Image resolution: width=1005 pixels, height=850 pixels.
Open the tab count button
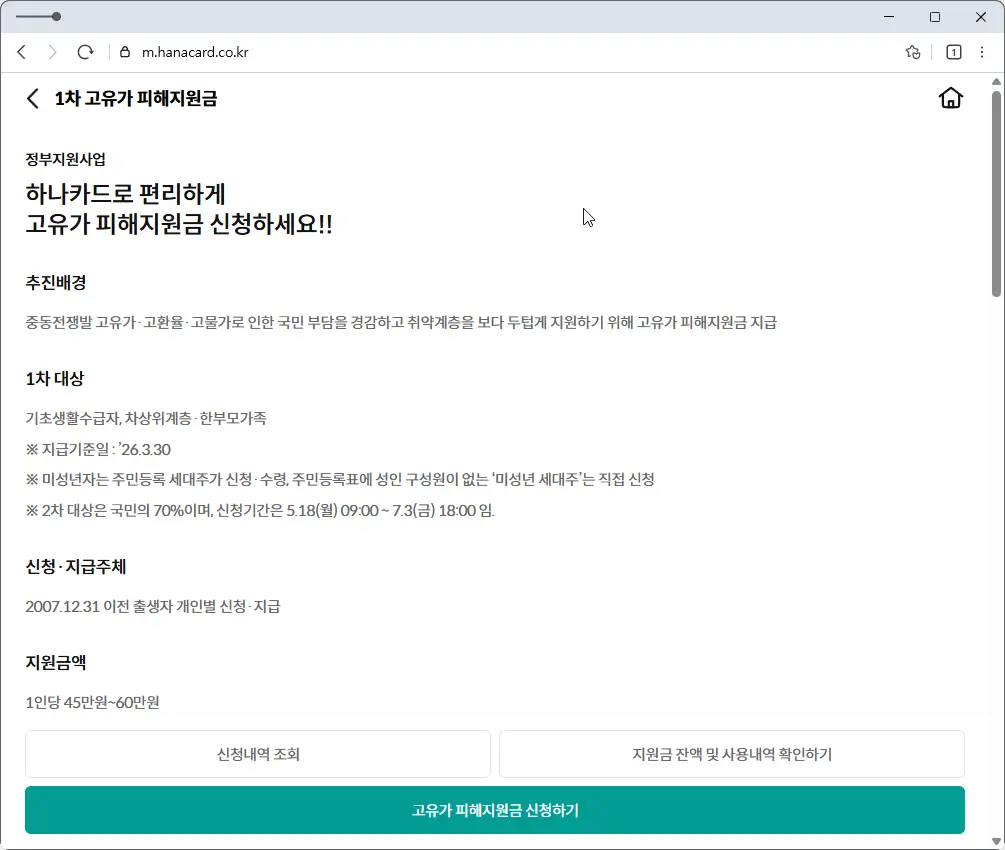[954, 52]
